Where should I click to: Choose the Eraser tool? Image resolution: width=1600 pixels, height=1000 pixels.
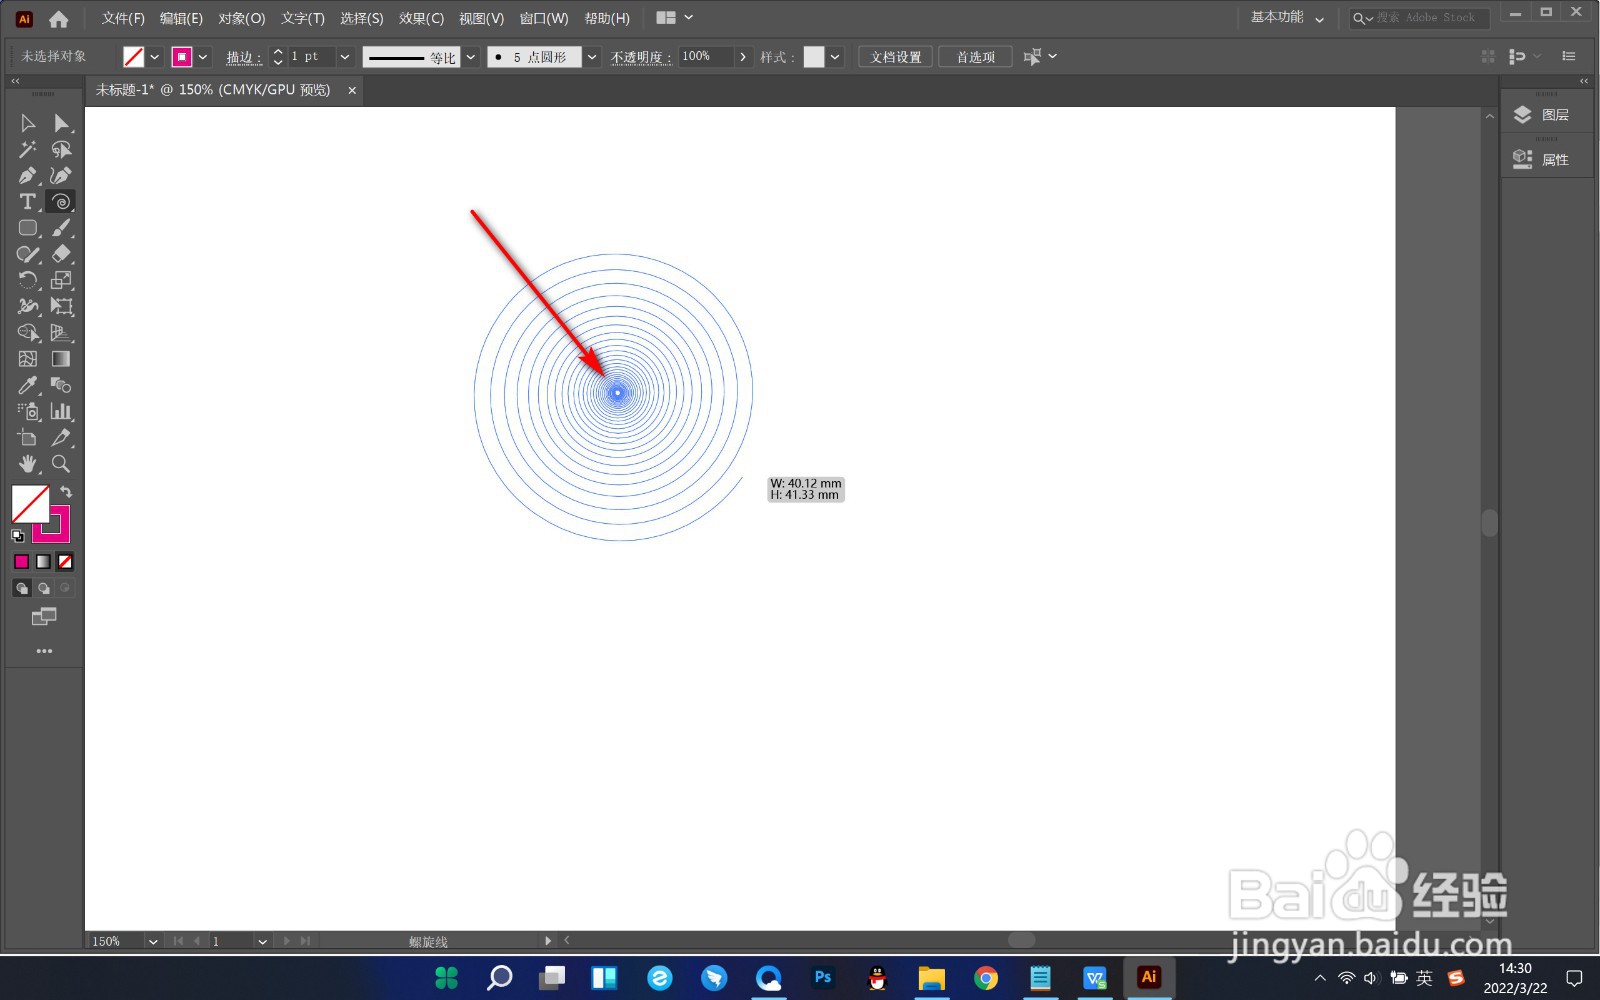point(61,254)
